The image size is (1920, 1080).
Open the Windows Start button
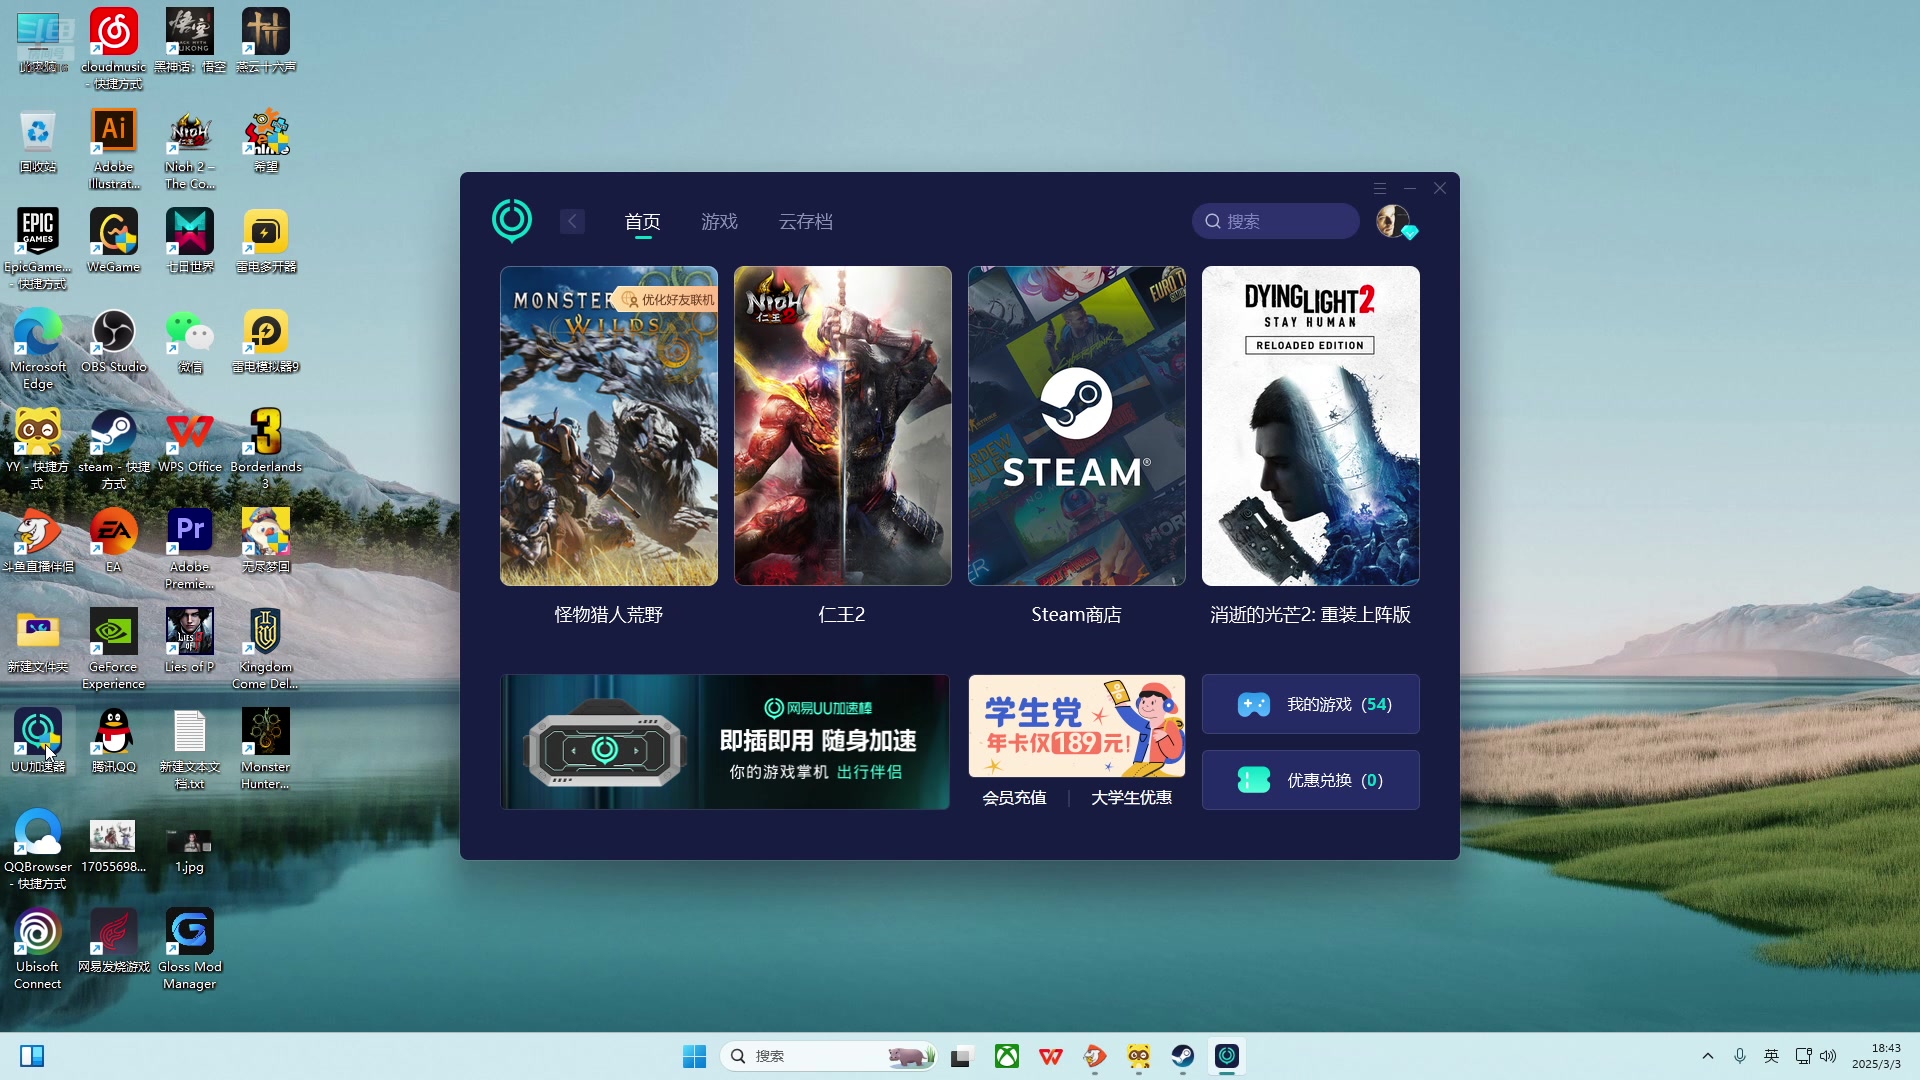[x=694, y=1056]
